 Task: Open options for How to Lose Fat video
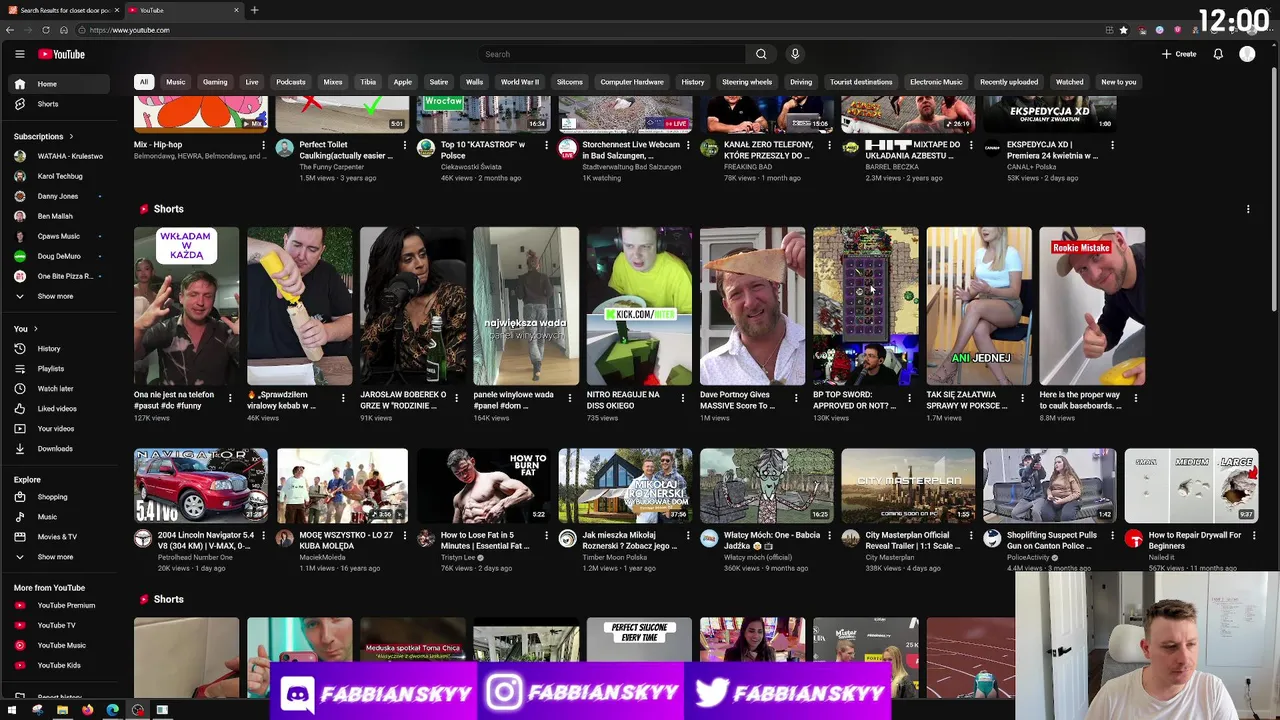pos(546,536)
